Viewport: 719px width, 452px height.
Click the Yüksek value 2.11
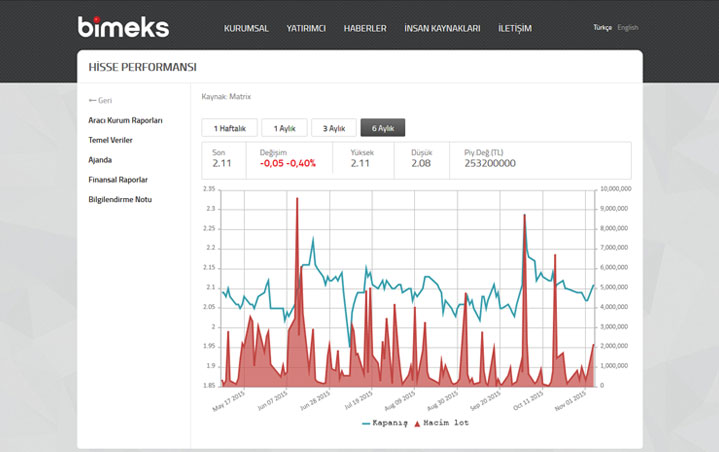(x=360, y=163)
